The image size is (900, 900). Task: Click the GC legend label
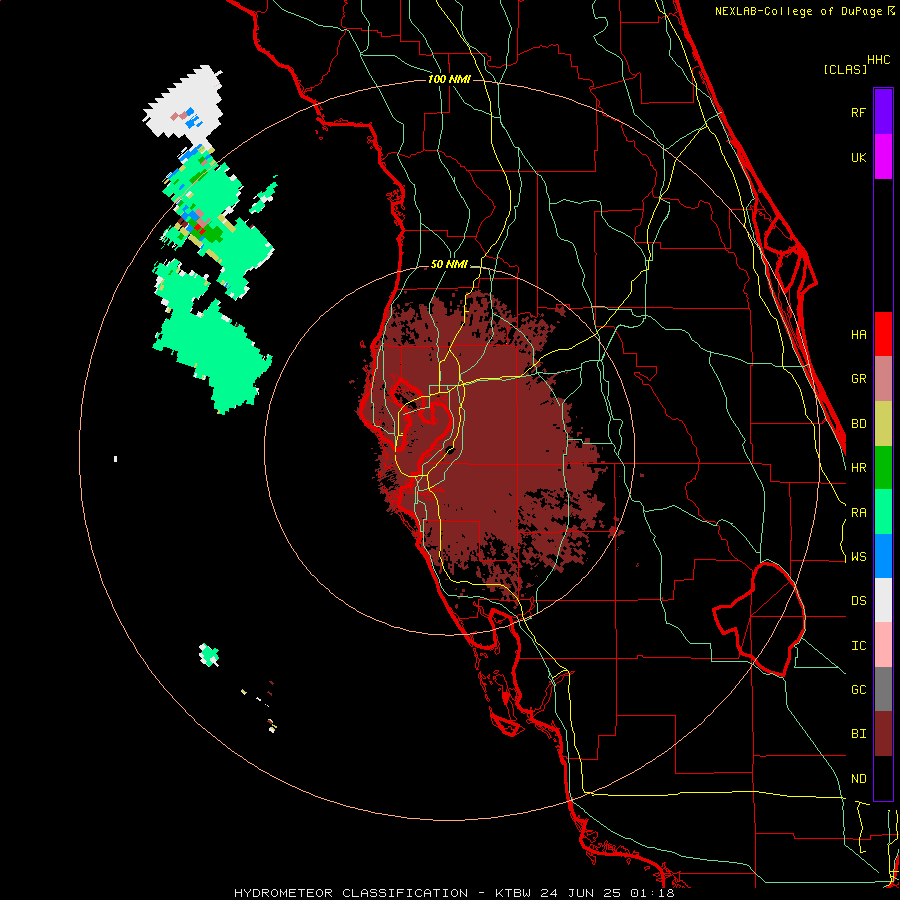pyautogui.click(x=858, y=690)
